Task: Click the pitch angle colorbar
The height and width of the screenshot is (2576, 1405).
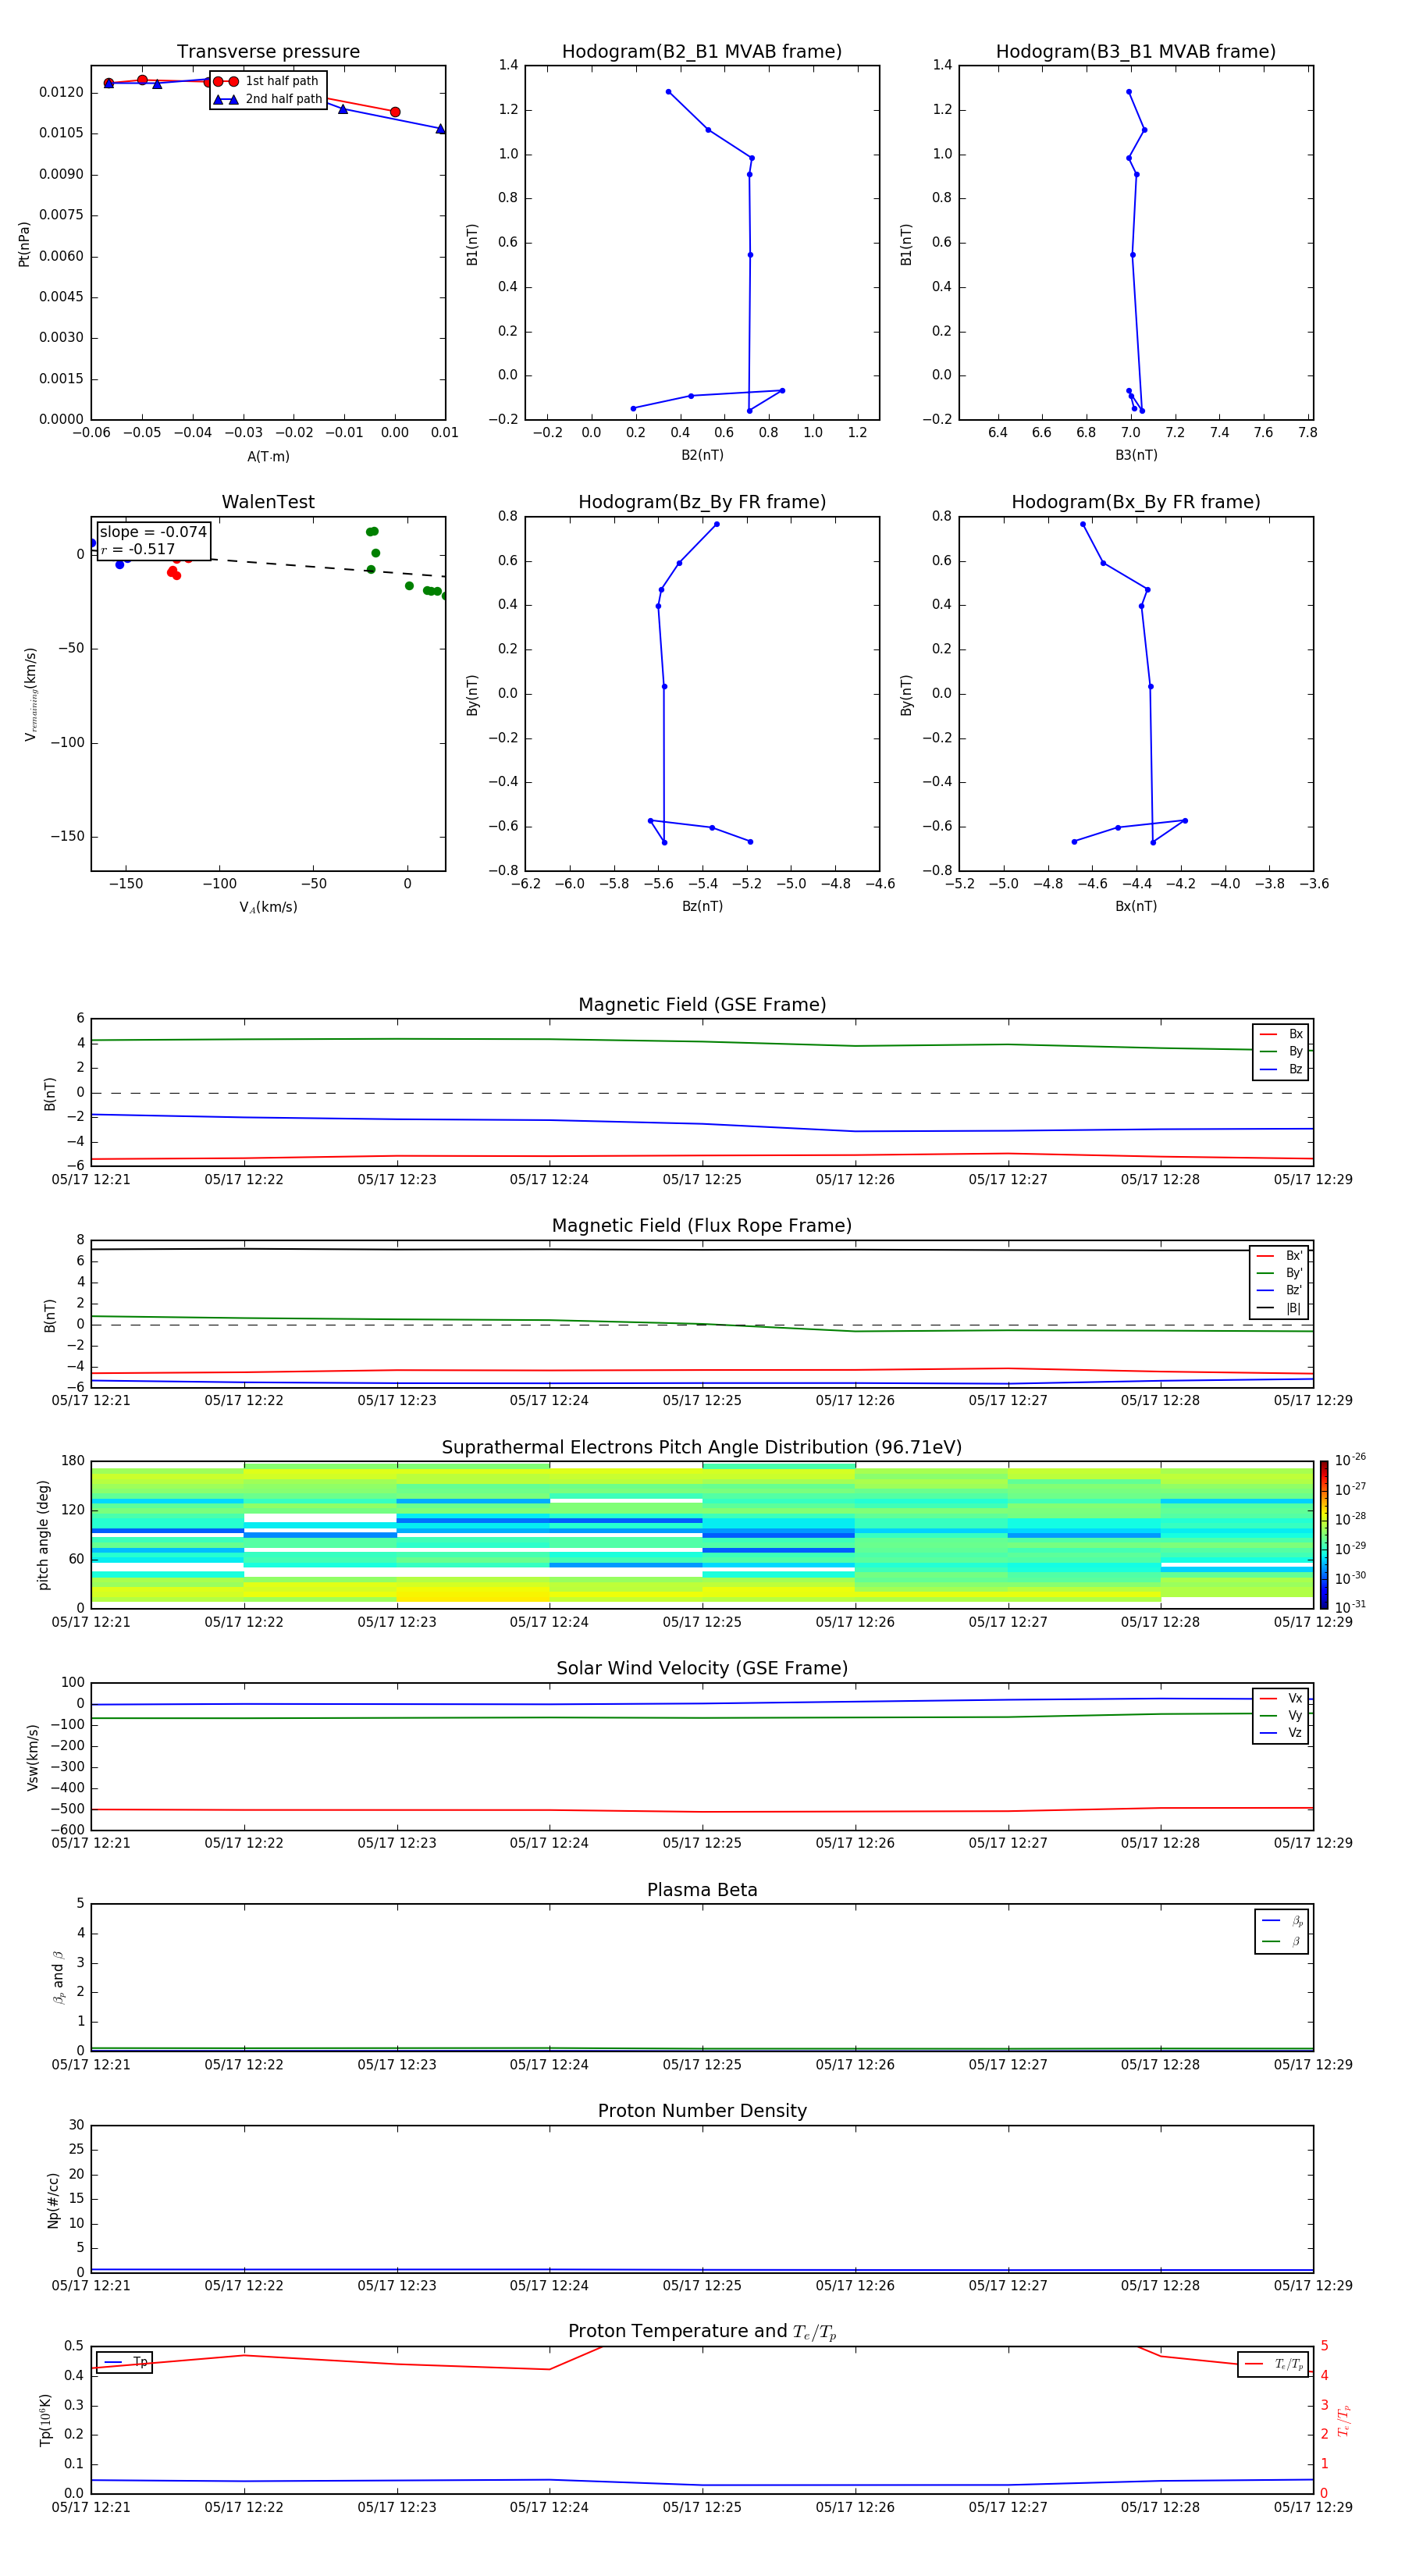Action: pyautogui.click(x=1324, y=1534)
